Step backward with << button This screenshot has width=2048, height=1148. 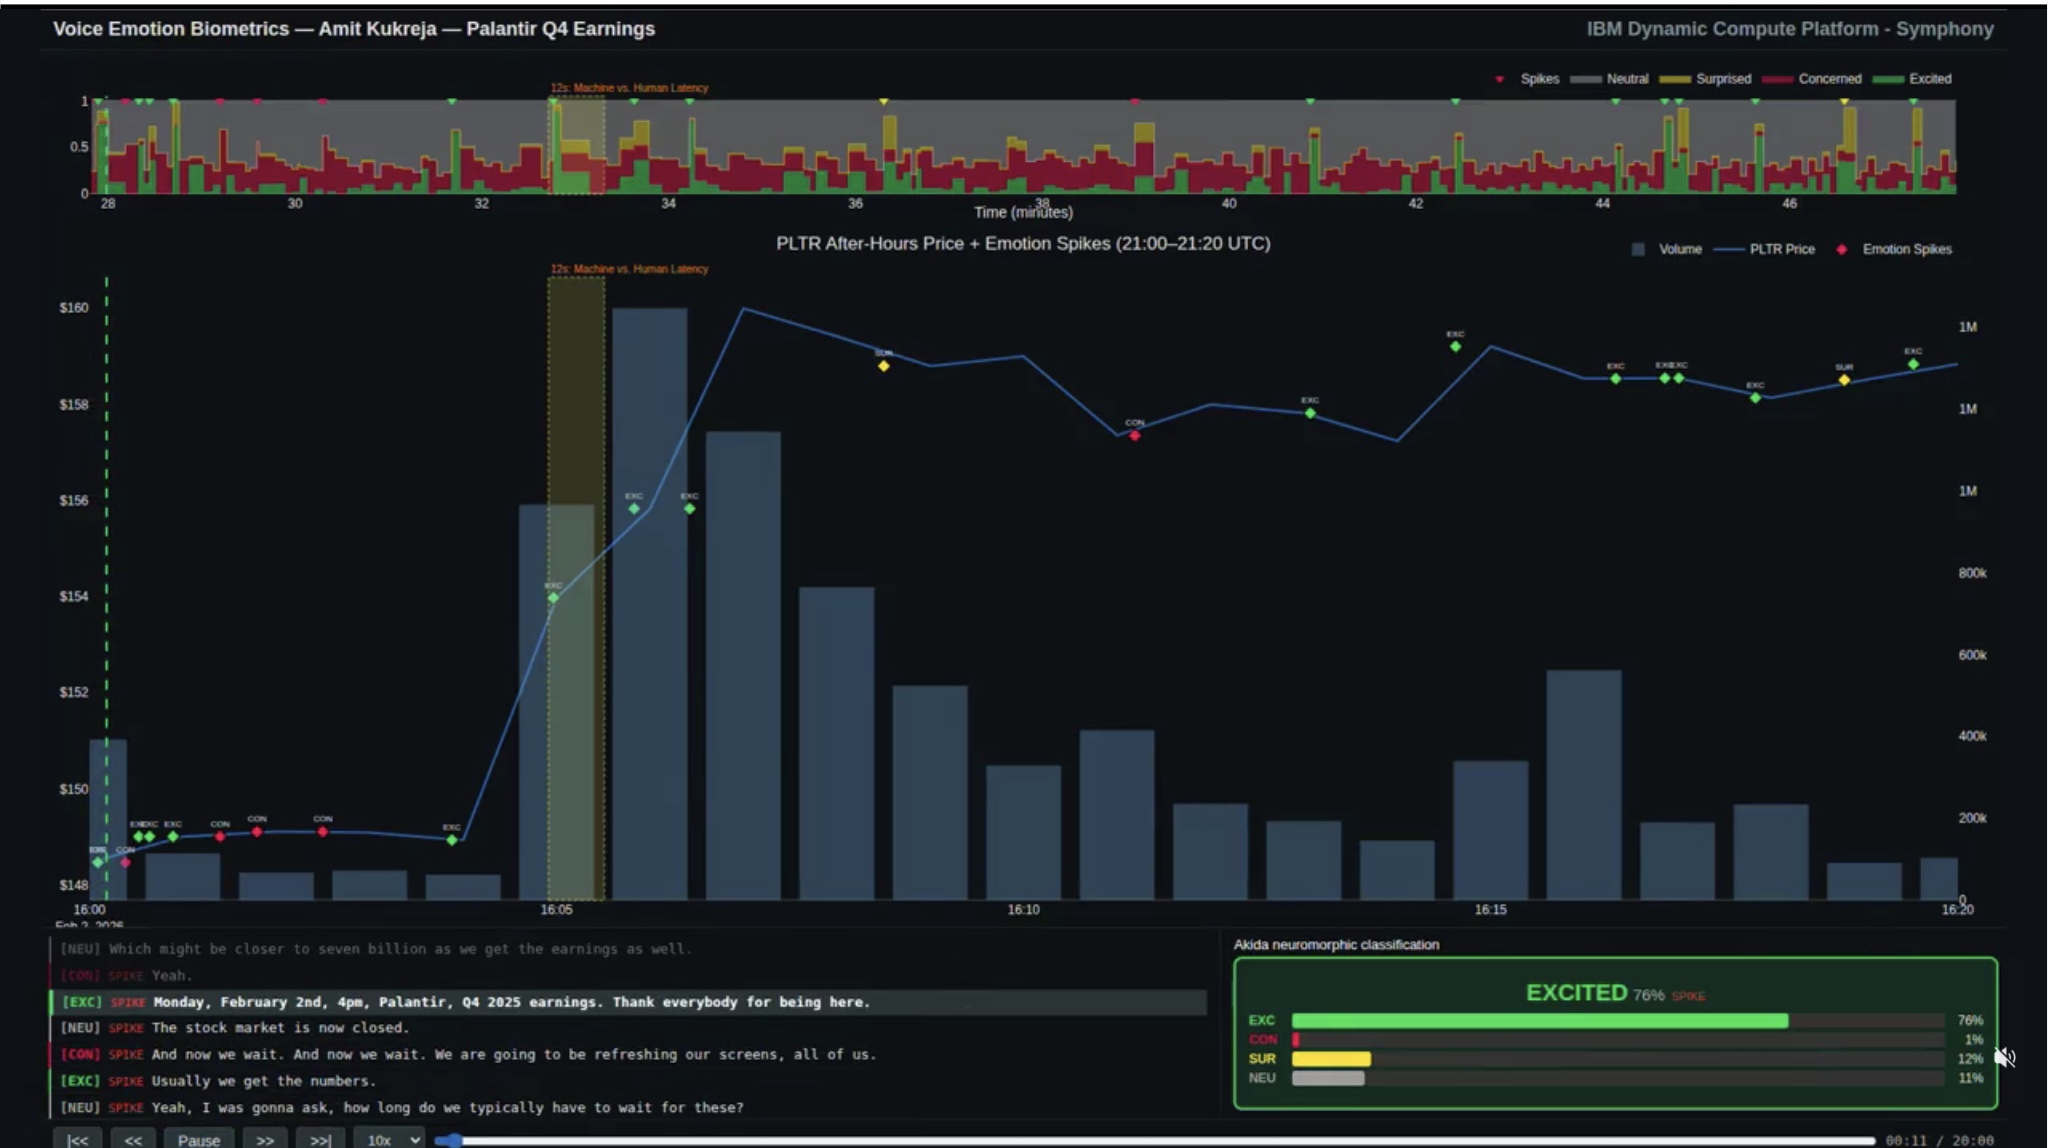click(x=133, y=1139)
